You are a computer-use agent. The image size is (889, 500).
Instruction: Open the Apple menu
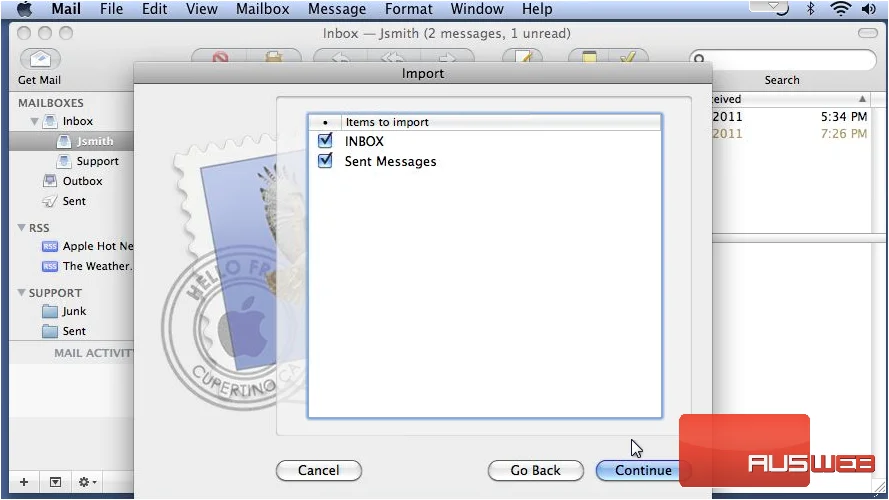[24, 9]
